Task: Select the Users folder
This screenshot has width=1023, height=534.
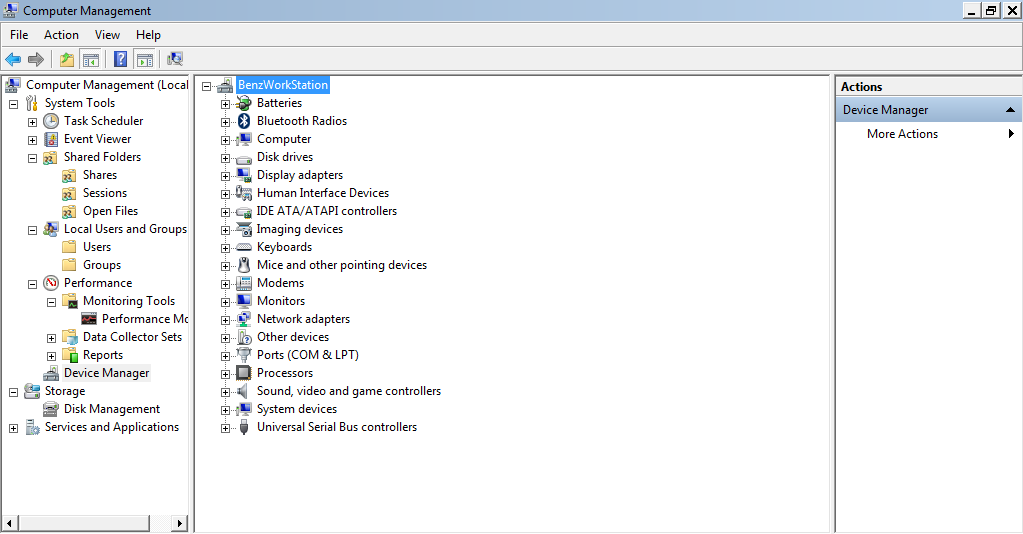Action: (x=97, y=247)
